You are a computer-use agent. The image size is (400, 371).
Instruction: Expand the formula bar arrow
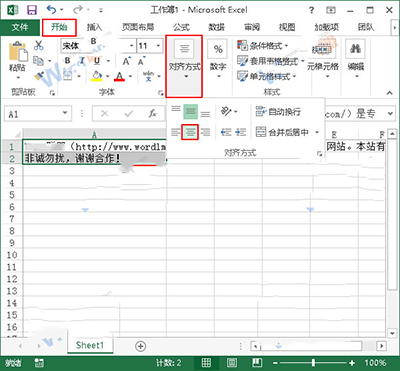pyautogui.click(x=390, y=114)
